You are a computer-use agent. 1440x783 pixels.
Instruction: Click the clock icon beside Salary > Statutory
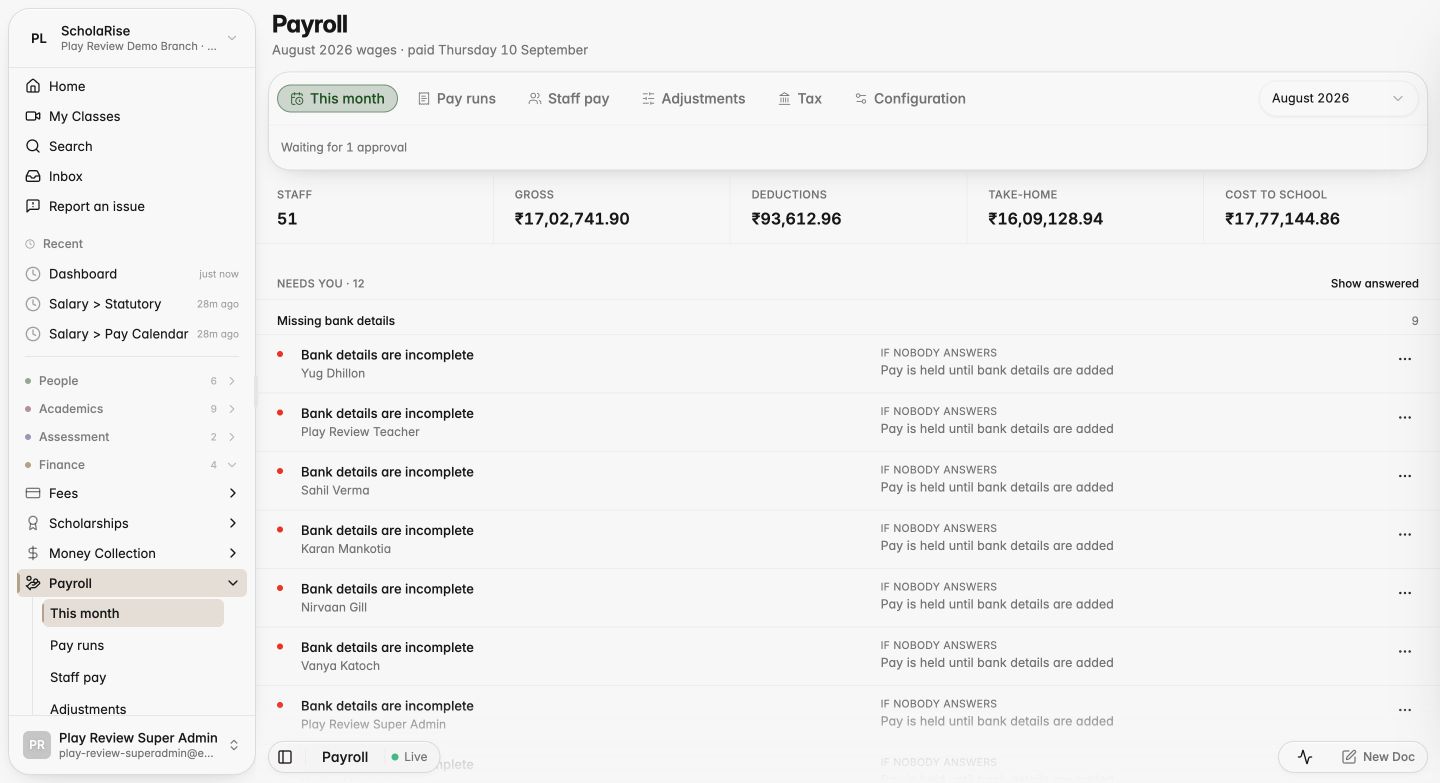point(33,304)
